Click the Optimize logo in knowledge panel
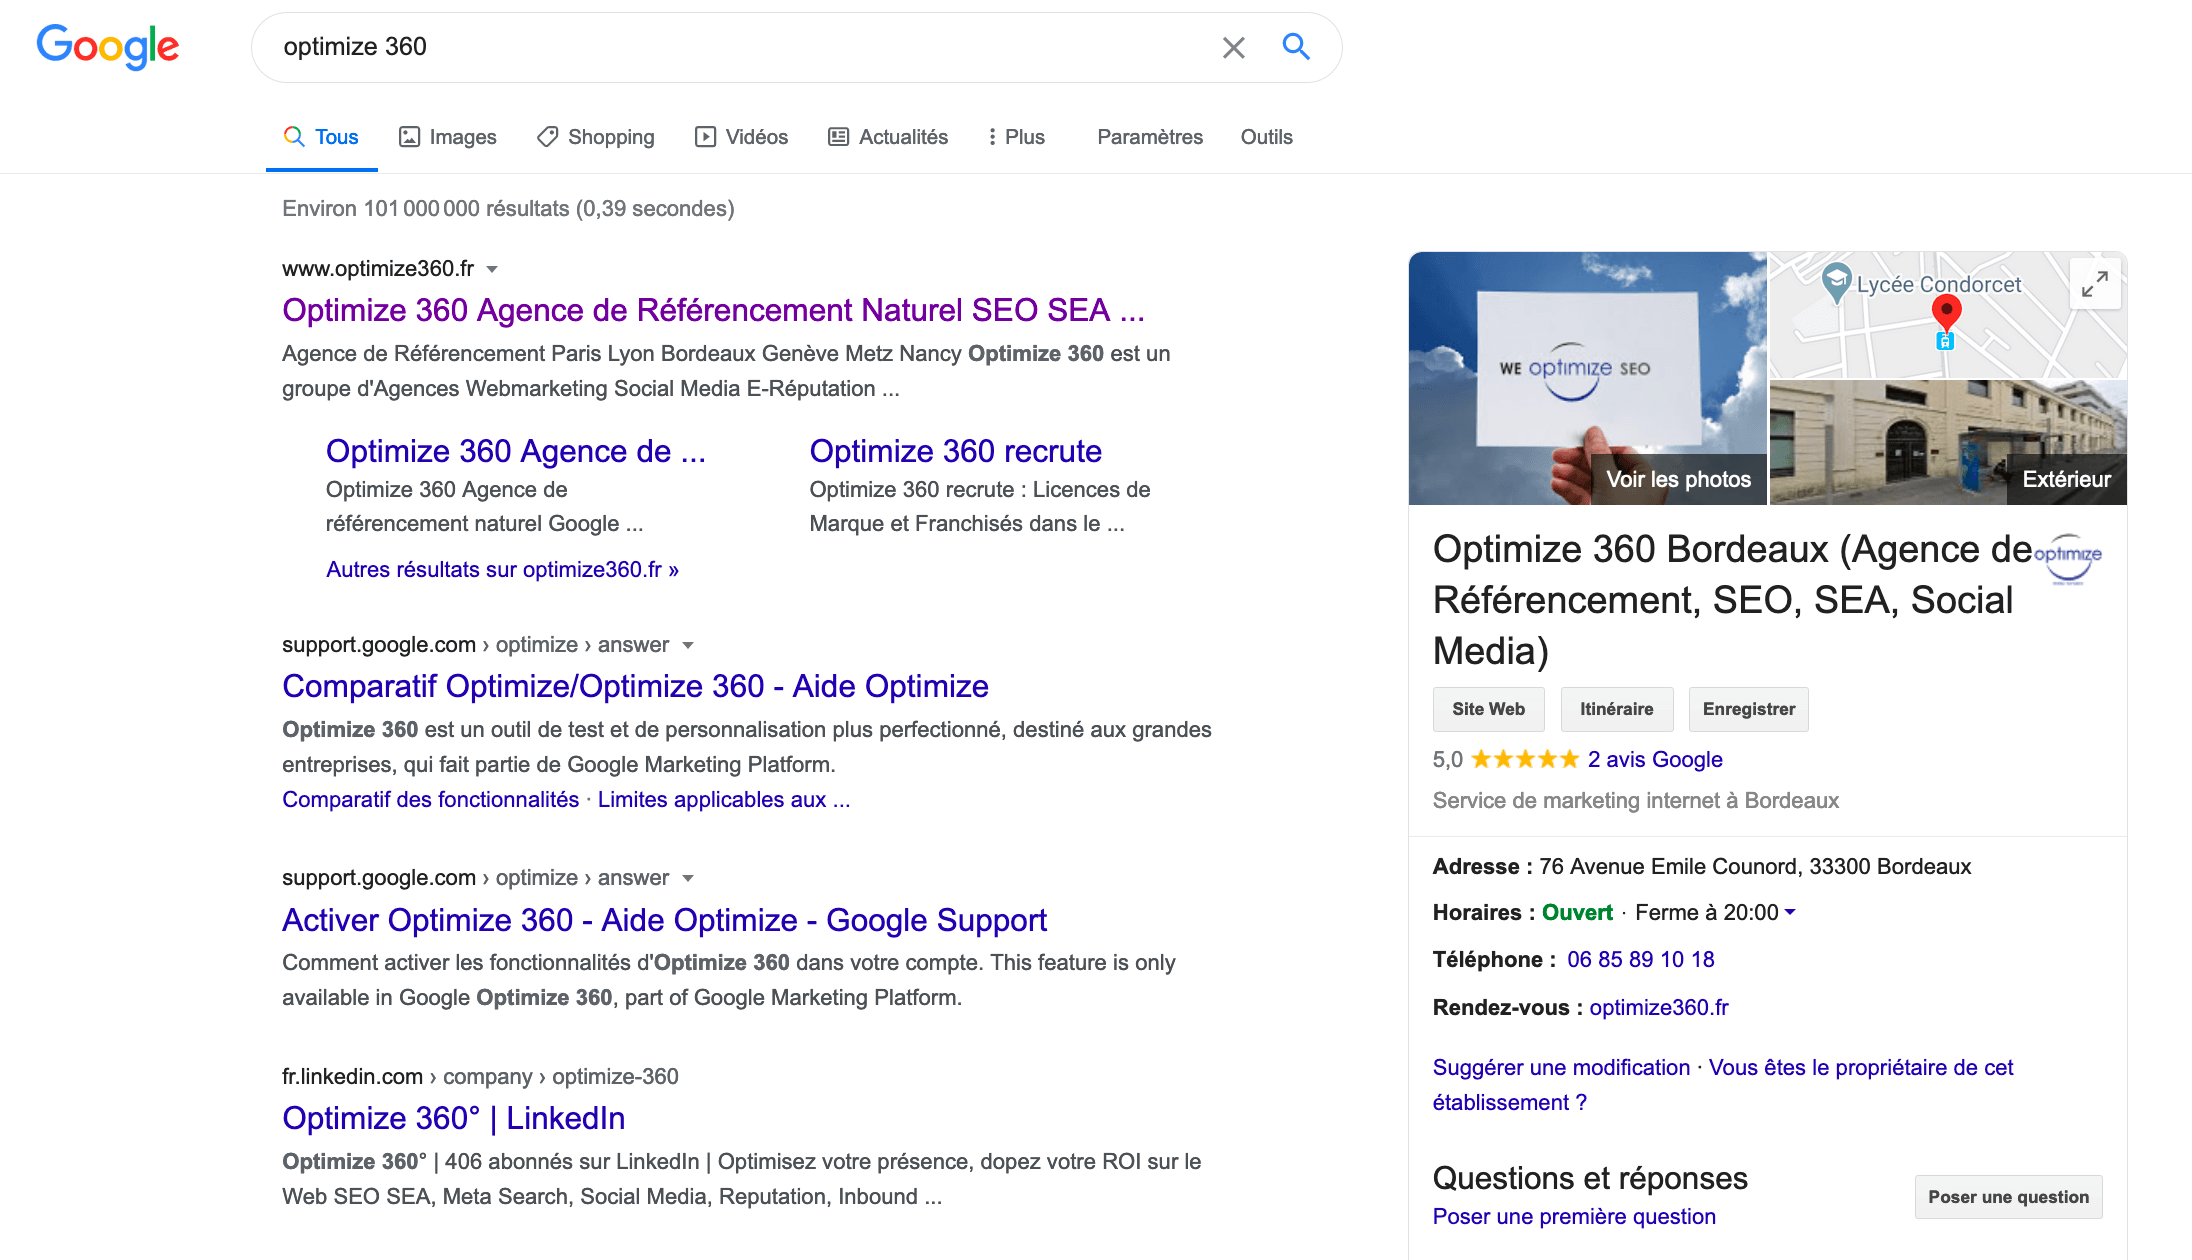Viewport: 2192px width, 1260px height. point(2068,558)
